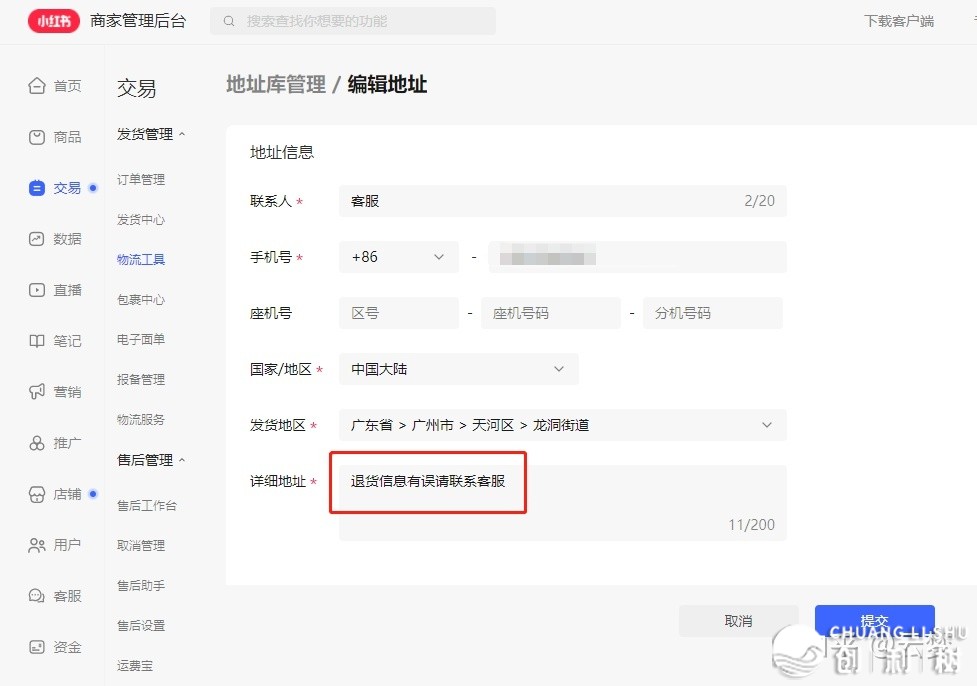The width and height of the screenshot is (977, 686).
Task: Click the search magnifier icon
Action: click(229, 21)
